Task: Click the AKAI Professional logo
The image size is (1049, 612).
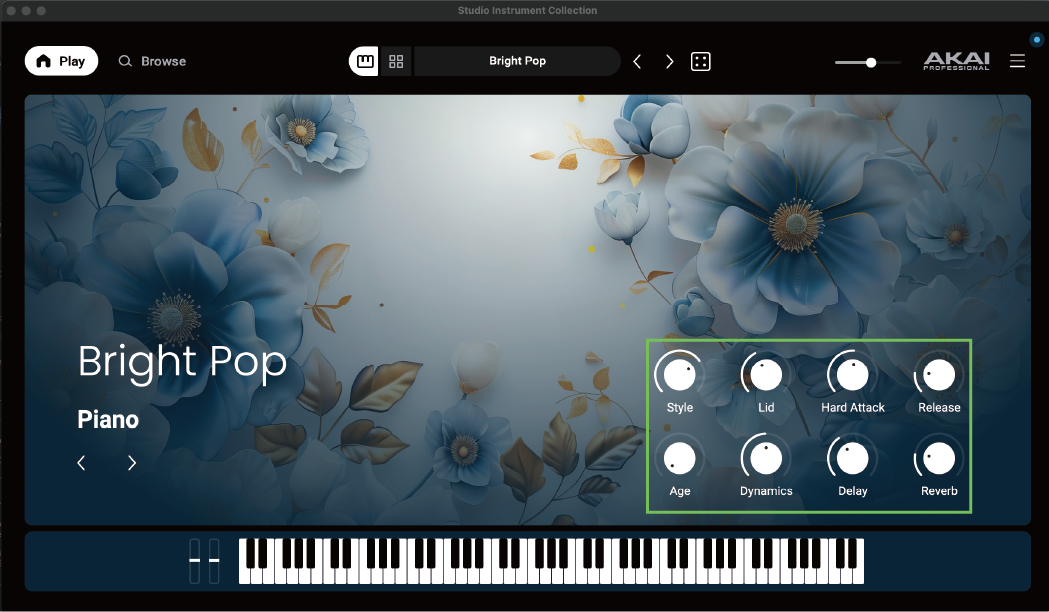Action: point(956,61)
